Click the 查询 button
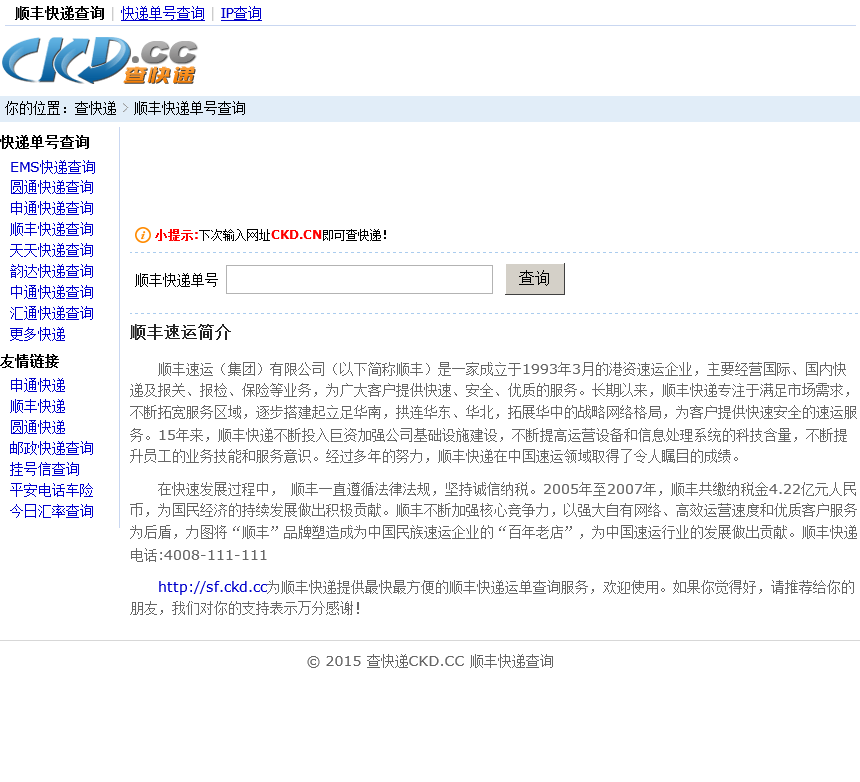This screenshot has width=860, height=782. [x=535, y=279]
